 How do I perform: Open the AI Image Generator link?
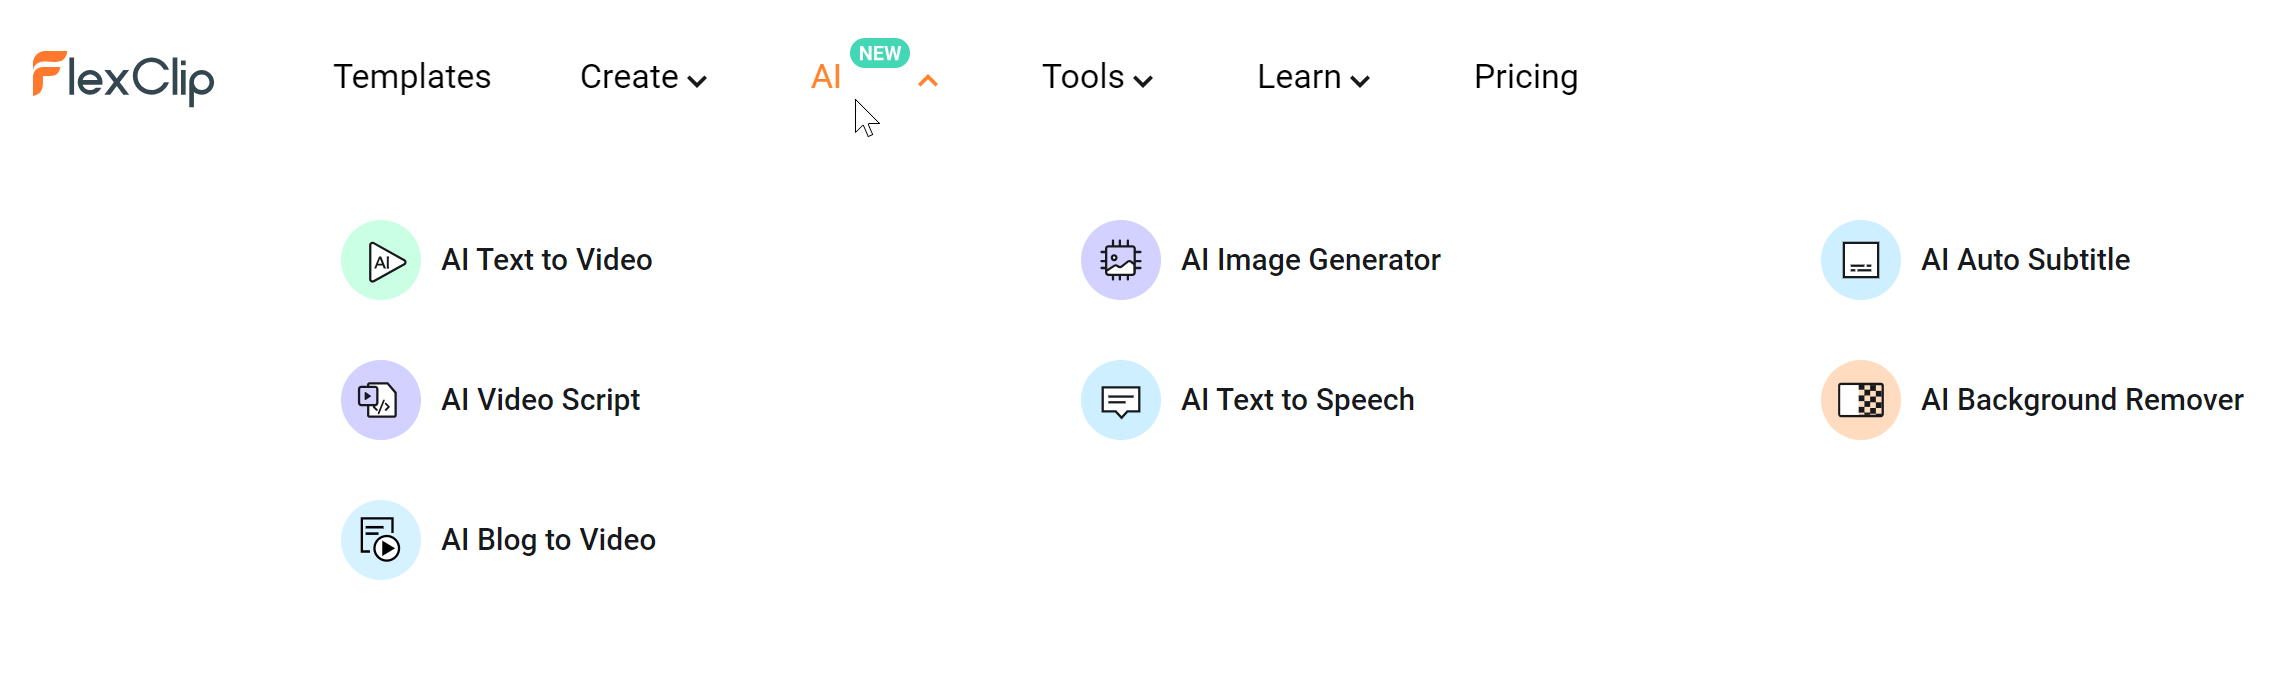[x=1311, y=260]
